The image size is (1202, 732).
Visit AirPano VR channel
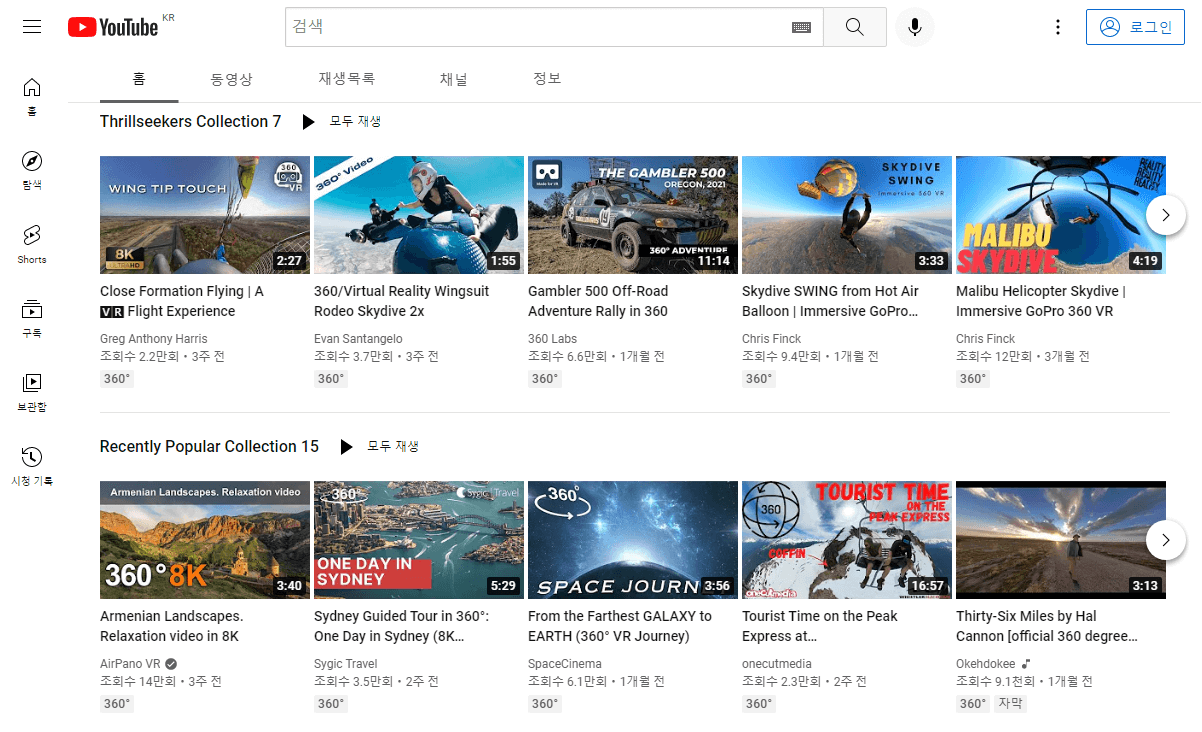[x=130, y=664]
